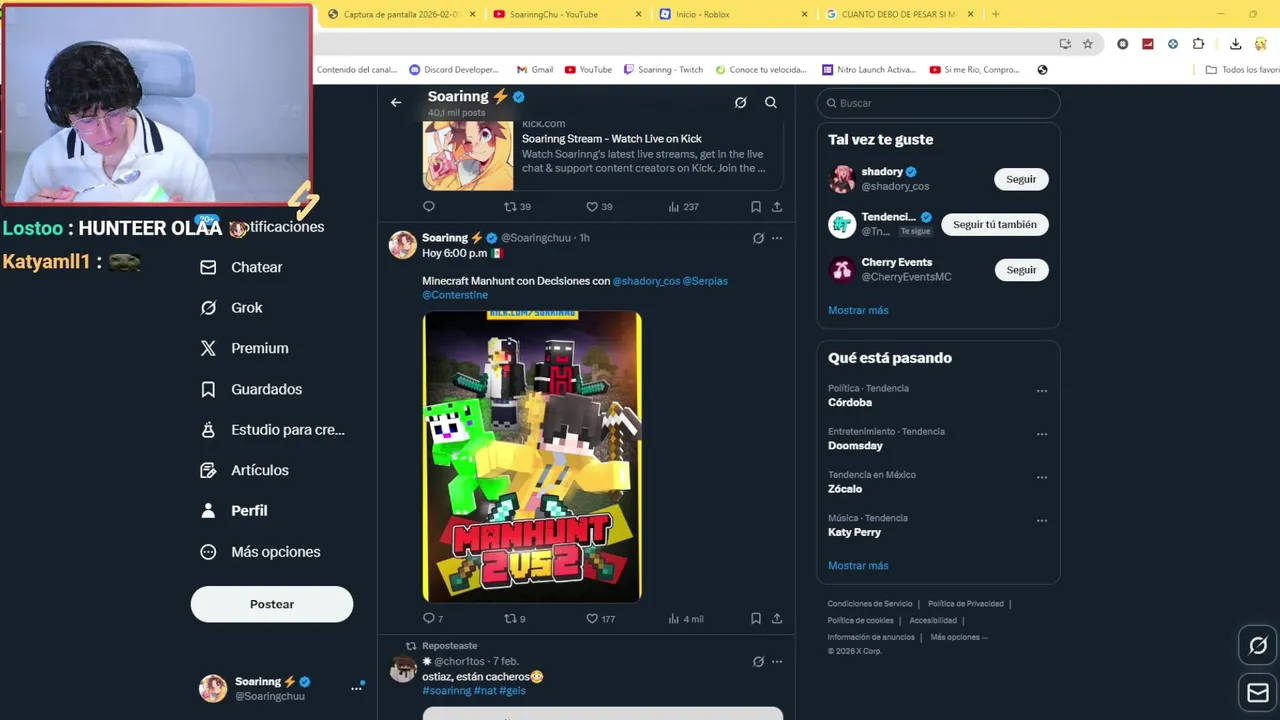Ask Grok about the @chor1tos repost
Viewport: 1280px width, 720px height.
coord(758,662)
